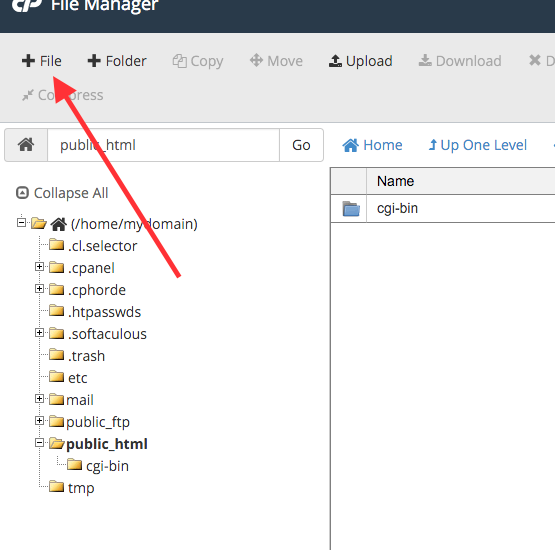
Task: Click the Compress toolbar icon
Action: click(28, 95)
